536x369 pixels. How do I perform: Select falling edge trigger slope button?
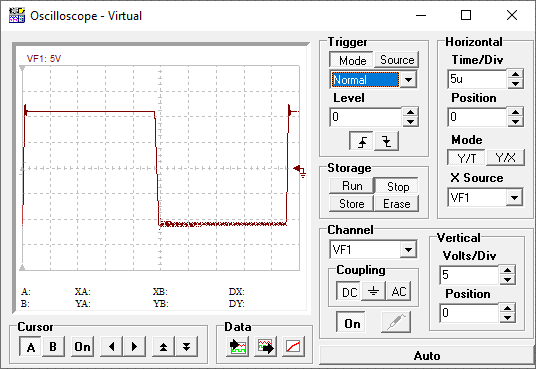tap(386, 141)
